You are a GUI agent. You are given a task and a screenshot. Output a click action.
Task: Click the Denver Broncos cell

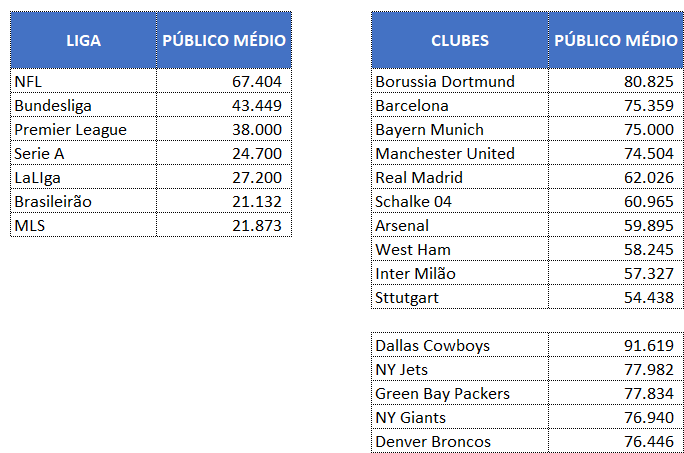tap(460, 441)
